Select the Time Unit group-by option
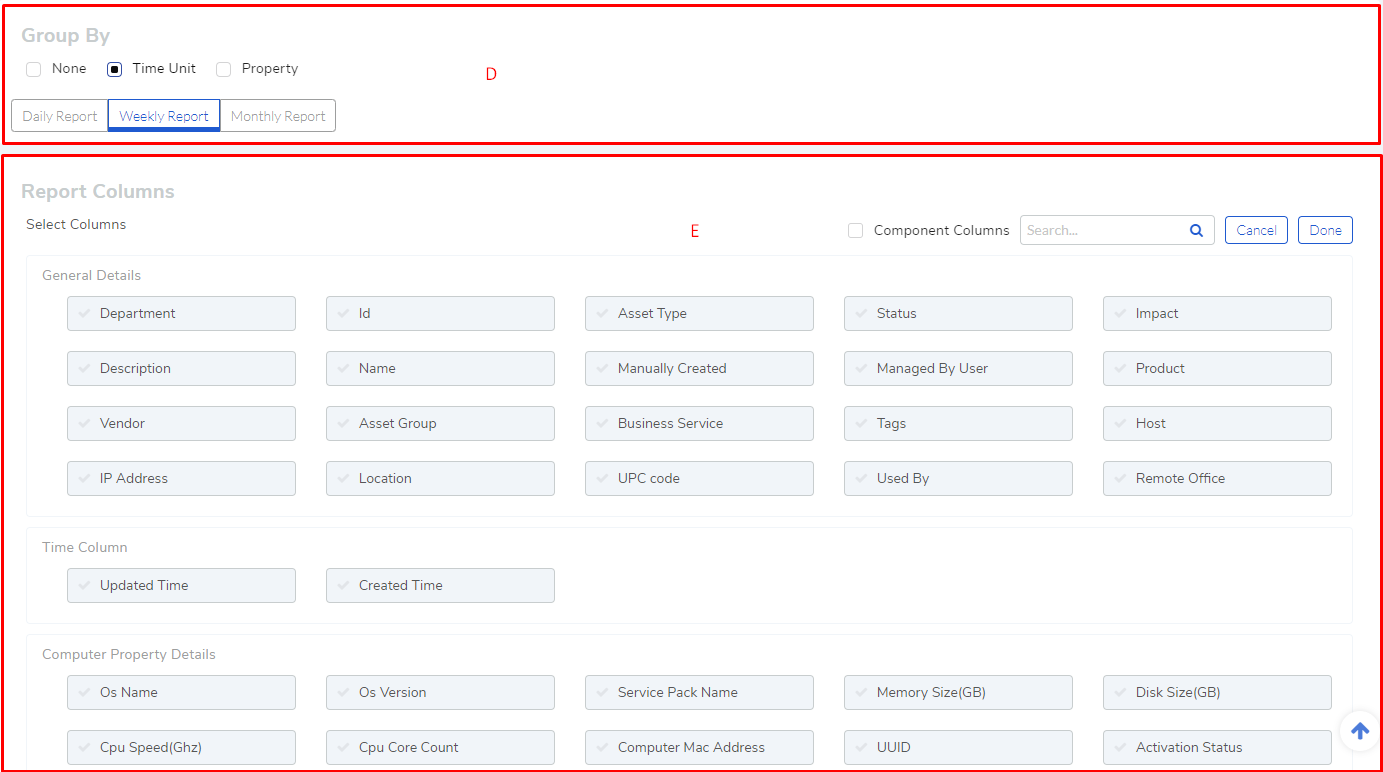The width and height of the screenshot is (1383, 772). pyautogui.click(x=115, y=69)
